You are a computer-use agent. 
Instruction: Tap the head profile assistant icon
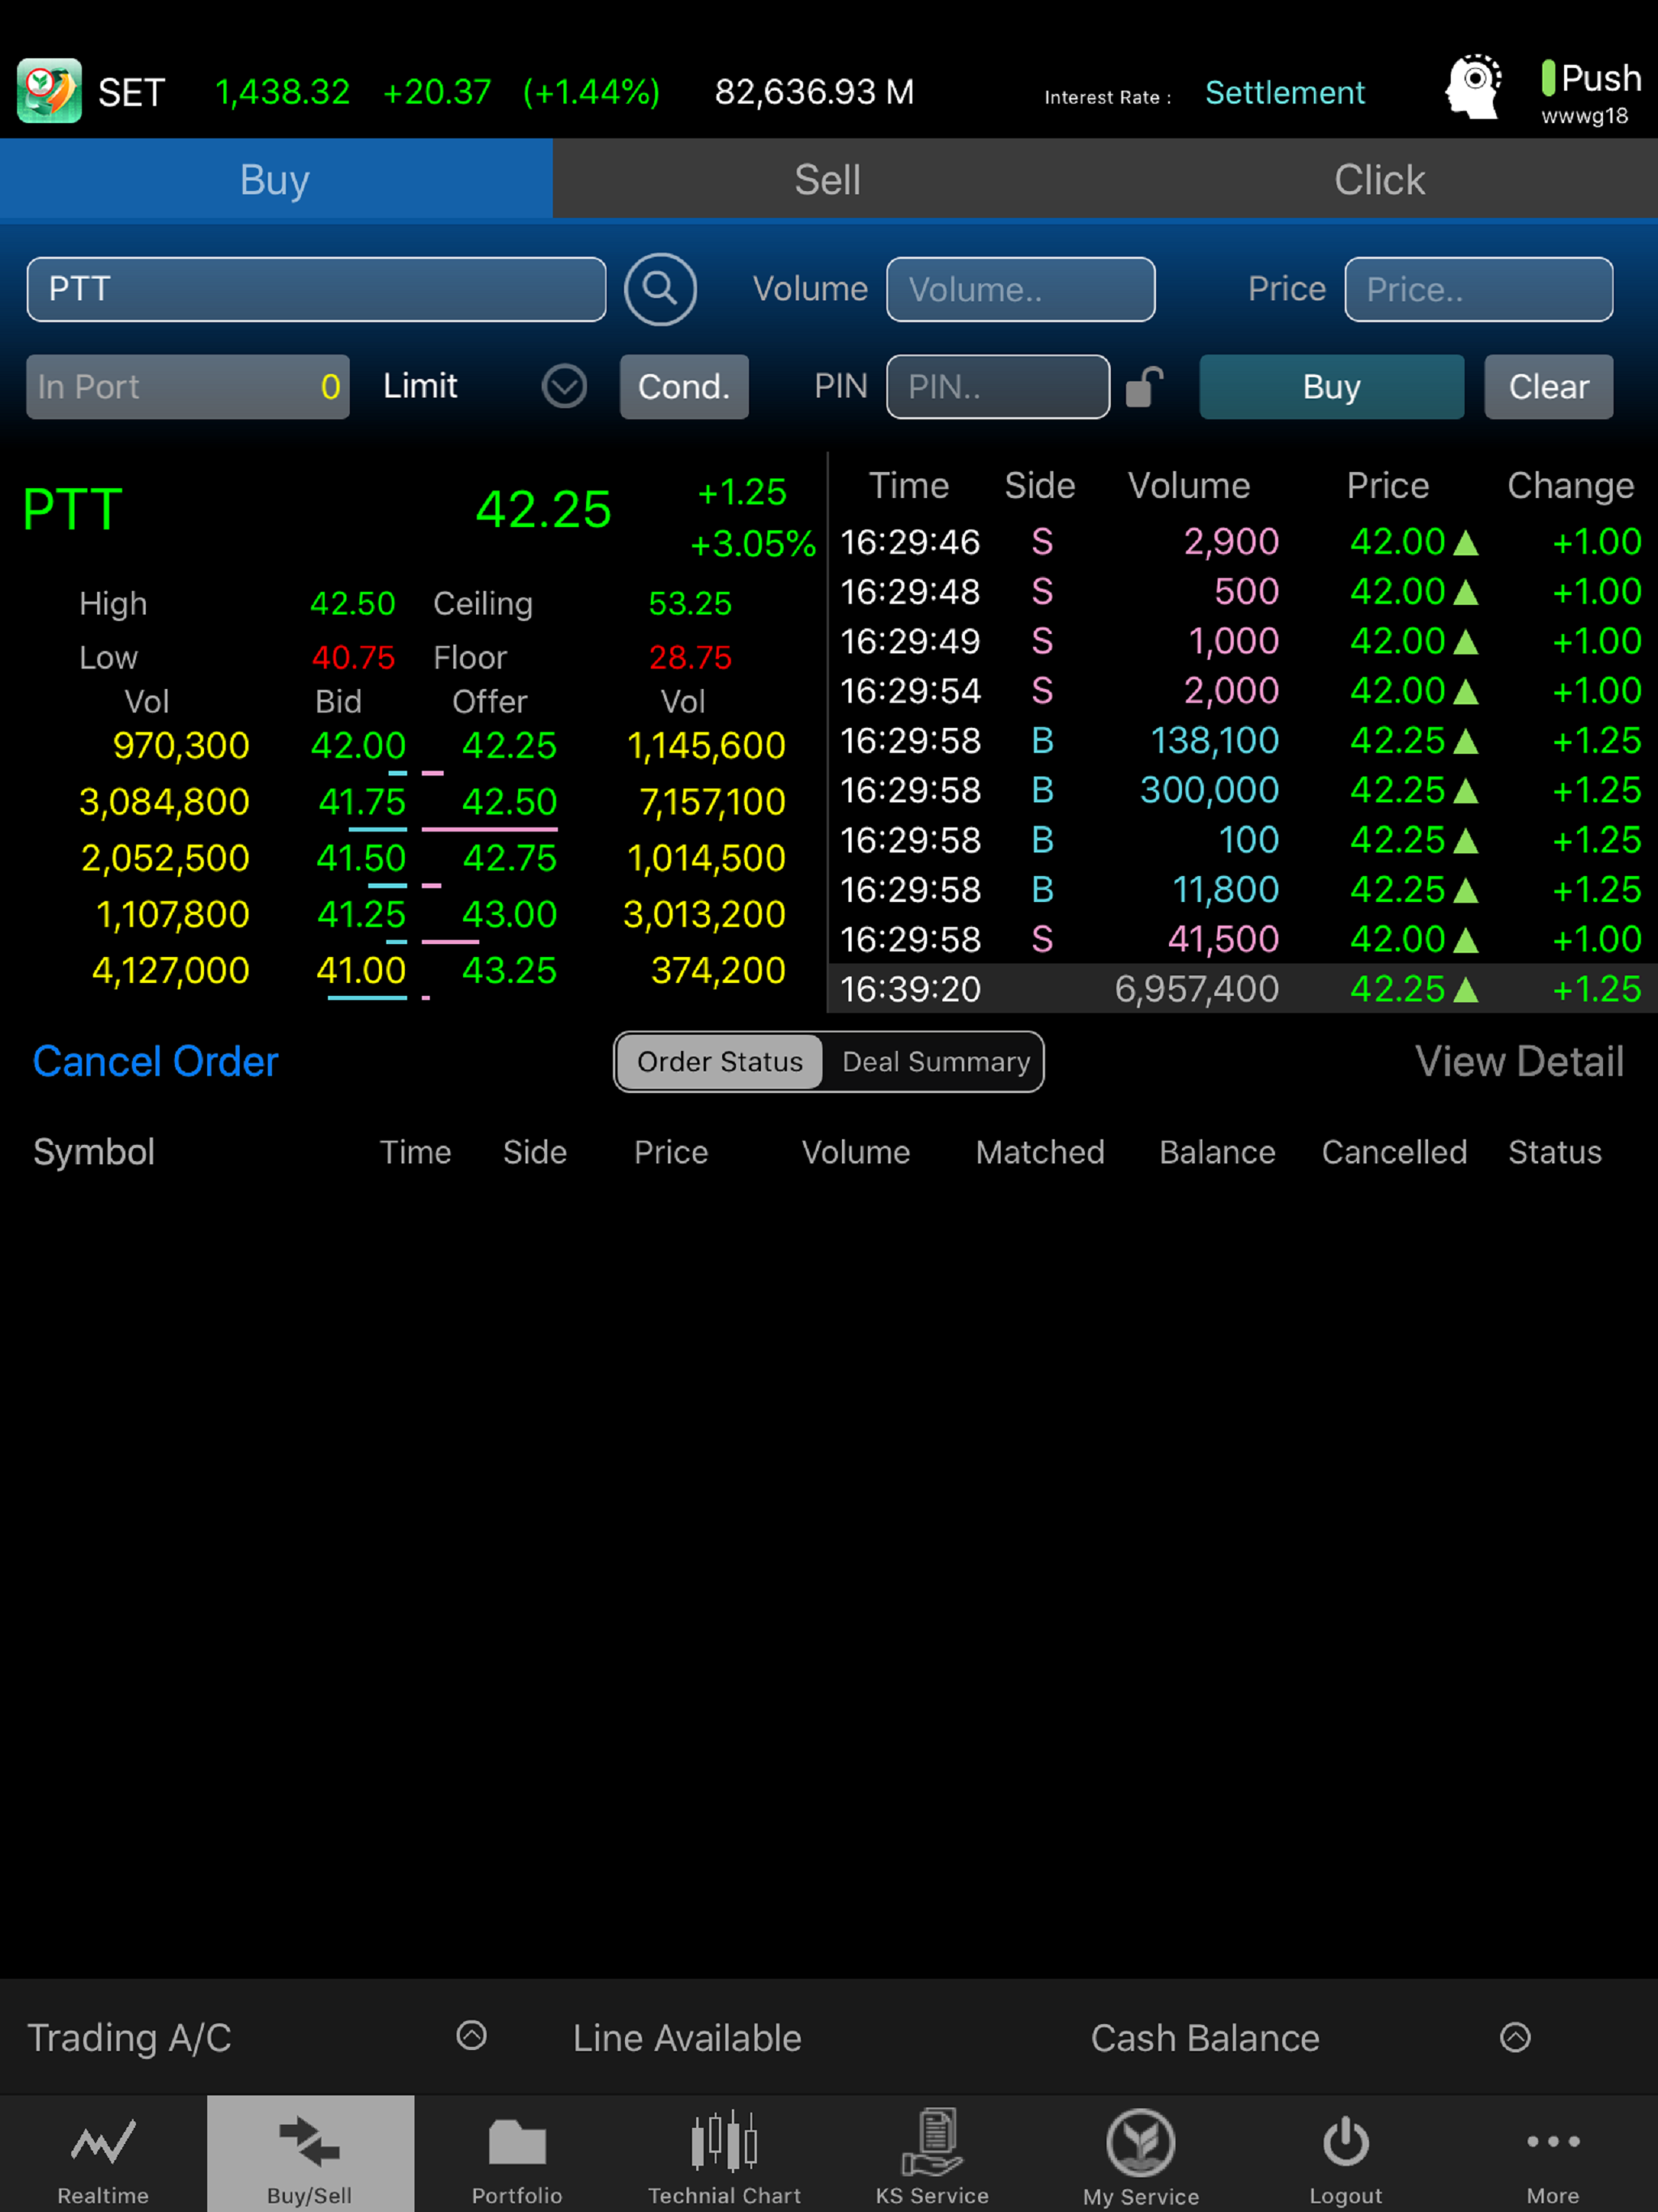[1473, 88]
